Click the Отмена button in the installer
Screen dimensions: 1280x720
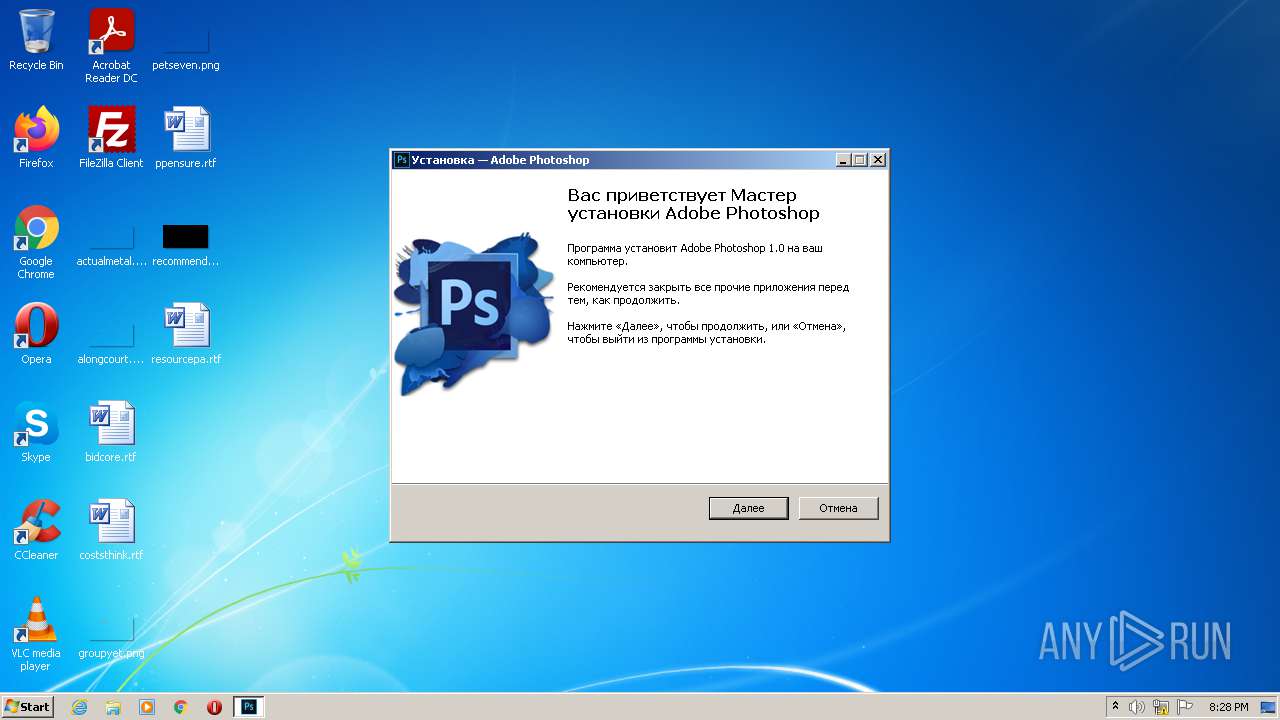pos(838,508)
